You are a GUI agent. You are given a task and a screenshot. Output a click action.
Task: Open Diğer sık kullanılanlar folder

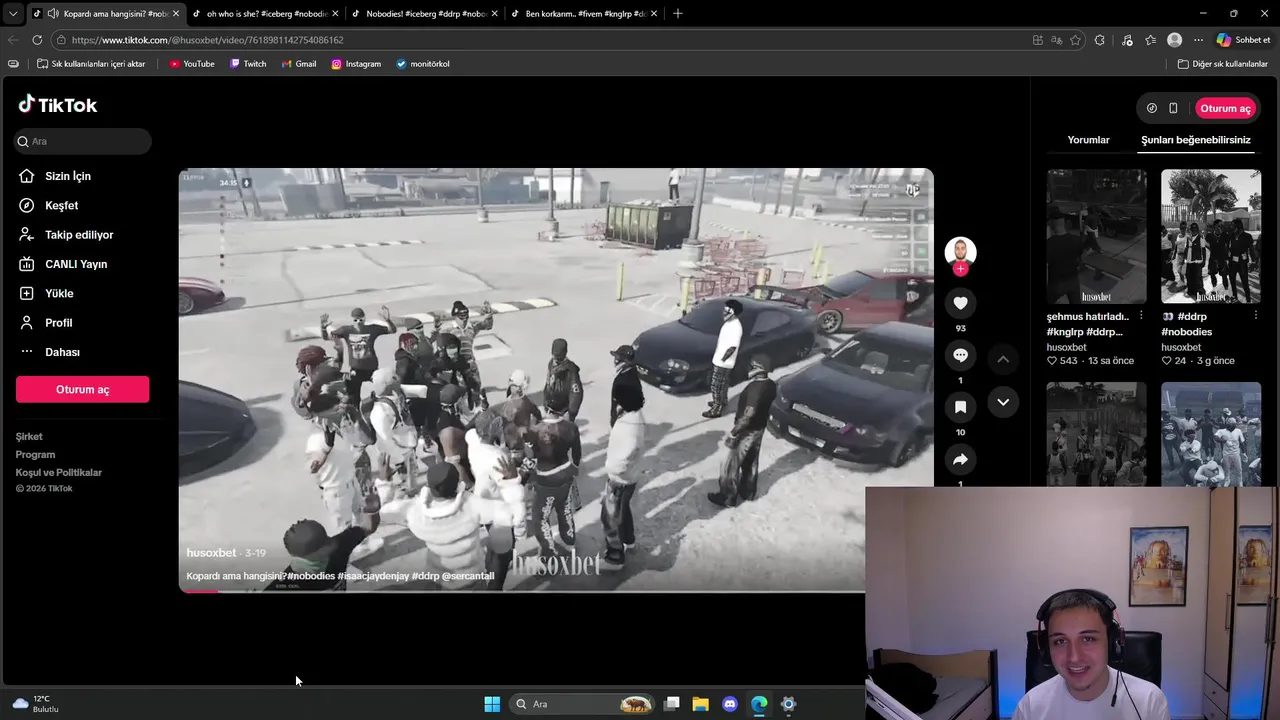(1222, 64)
